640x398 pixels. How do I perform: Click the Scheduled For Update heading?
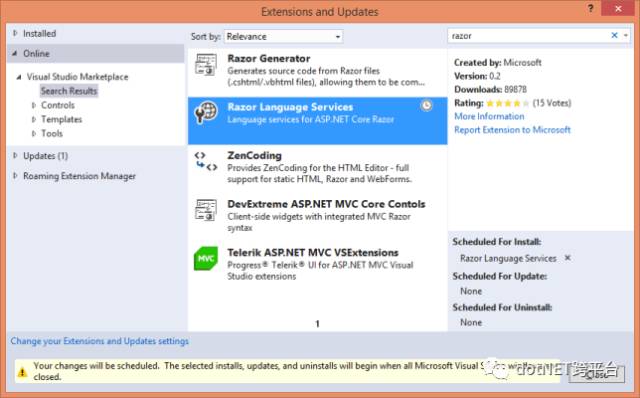pos(500,276)
